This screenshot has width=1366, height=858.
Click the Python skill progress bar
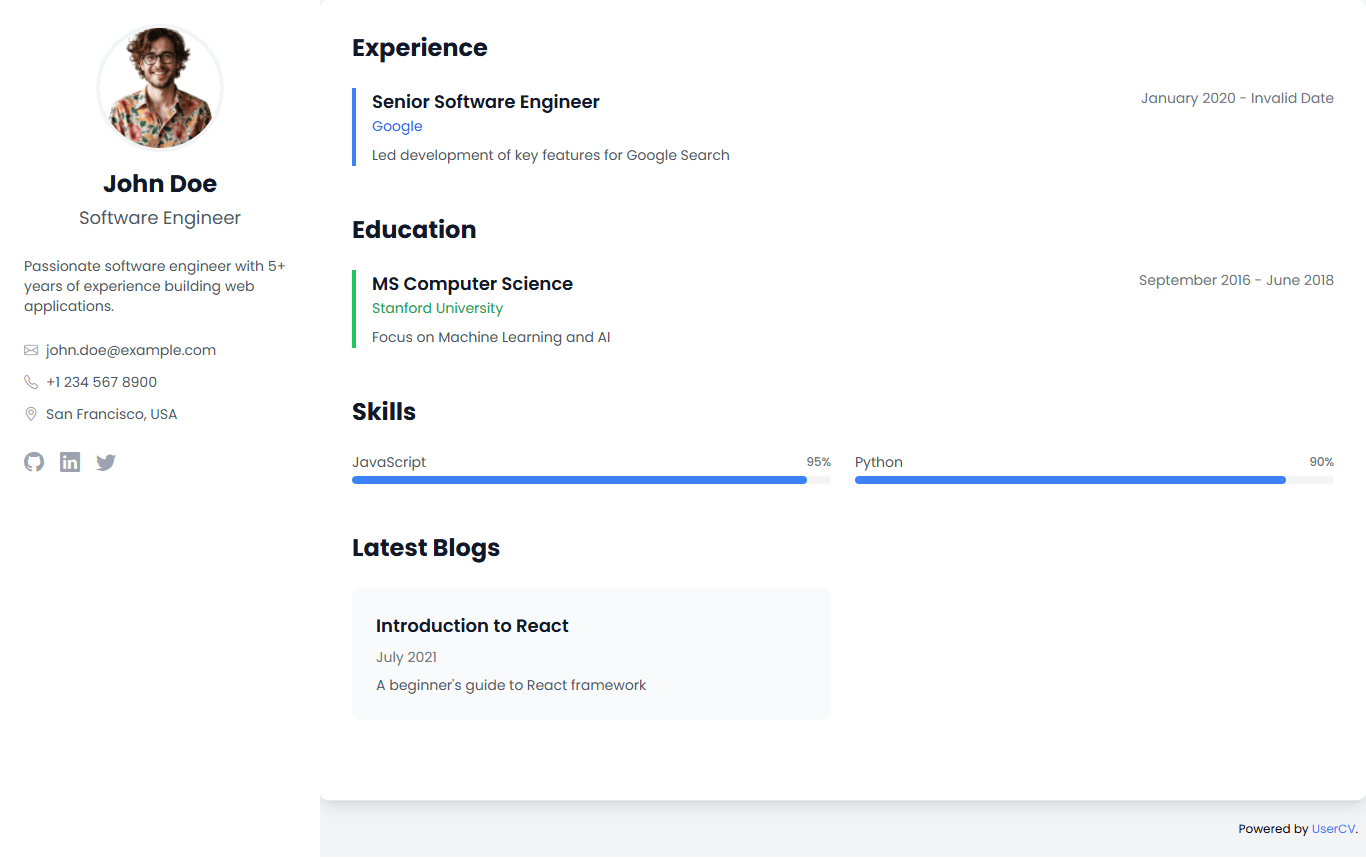(1094, 480)
